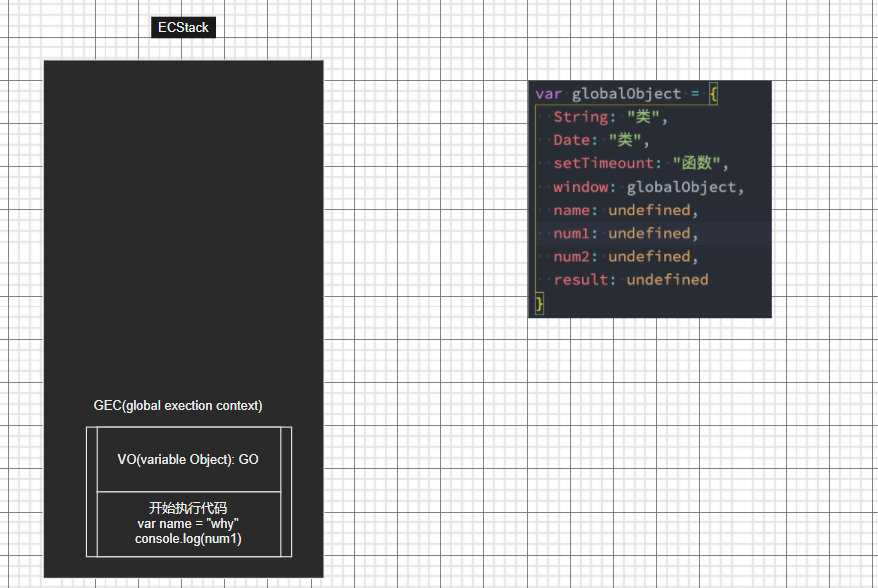Viewport: 878px width, 588px height.
Task: Click the highlighted num1: undefined line
Action: point(625,233)
